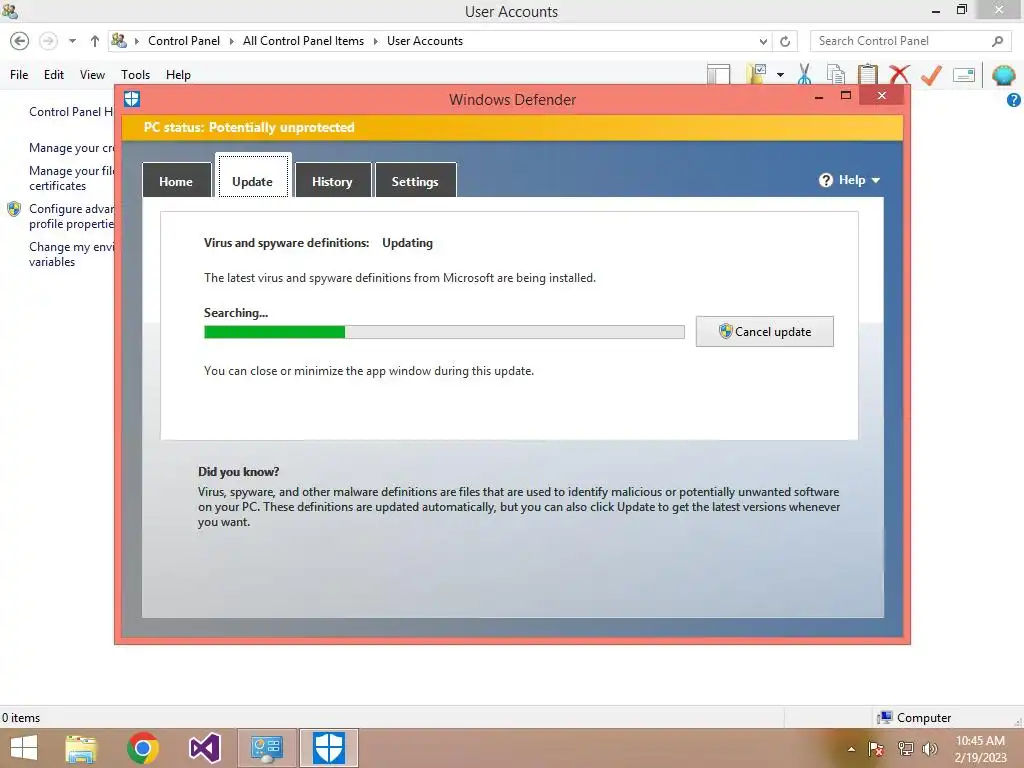Click the scissors Cut icon in toolbar
This screenshot has width=1024, height=768.
(x=805, y=74)
